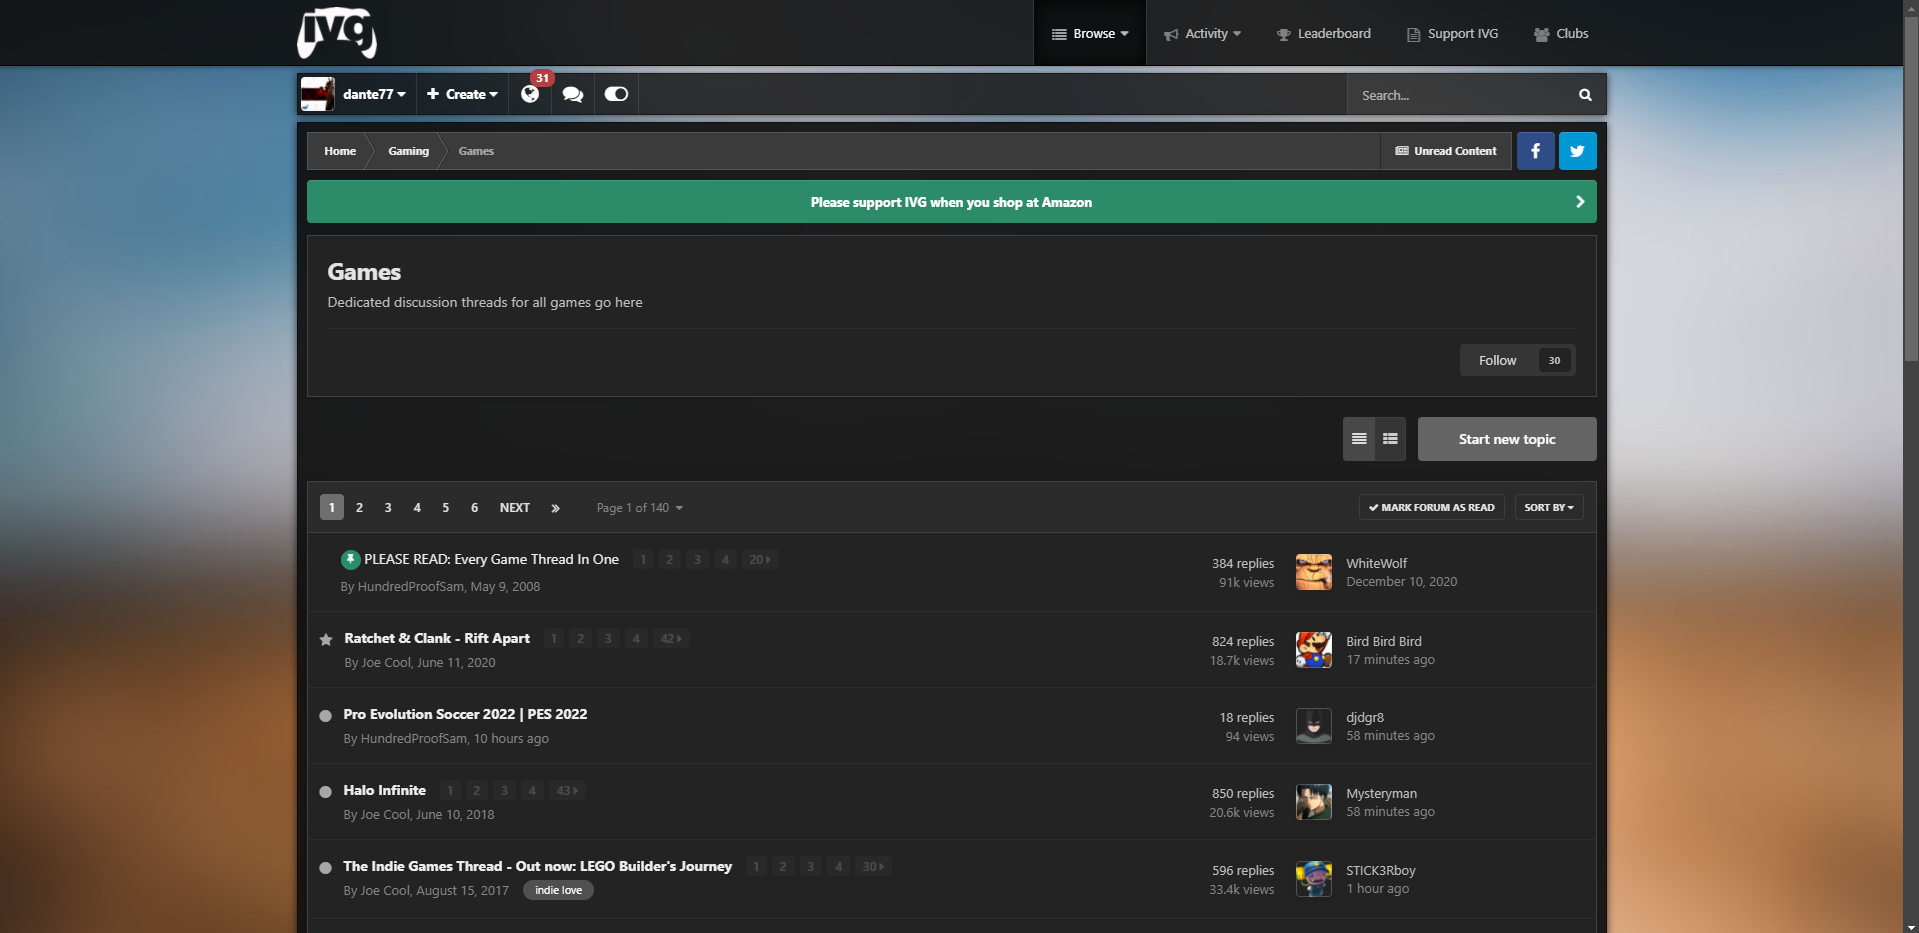
Task: Go to page 4 of topics
Action: [417, 508]
